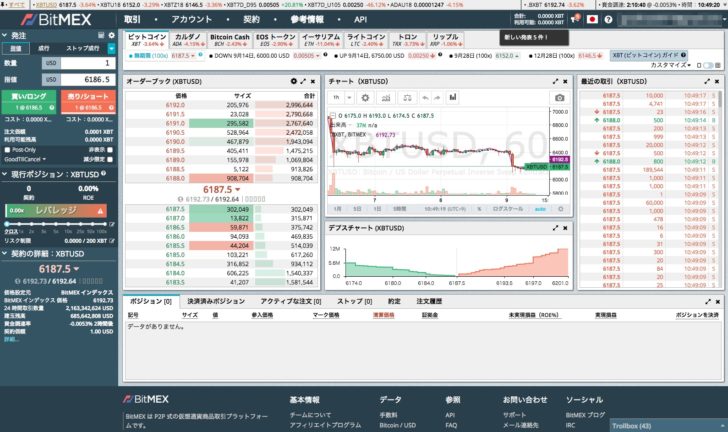Toggle ログスケール on the chart
This screenshot has height=432, width=728.
point(507,209)
